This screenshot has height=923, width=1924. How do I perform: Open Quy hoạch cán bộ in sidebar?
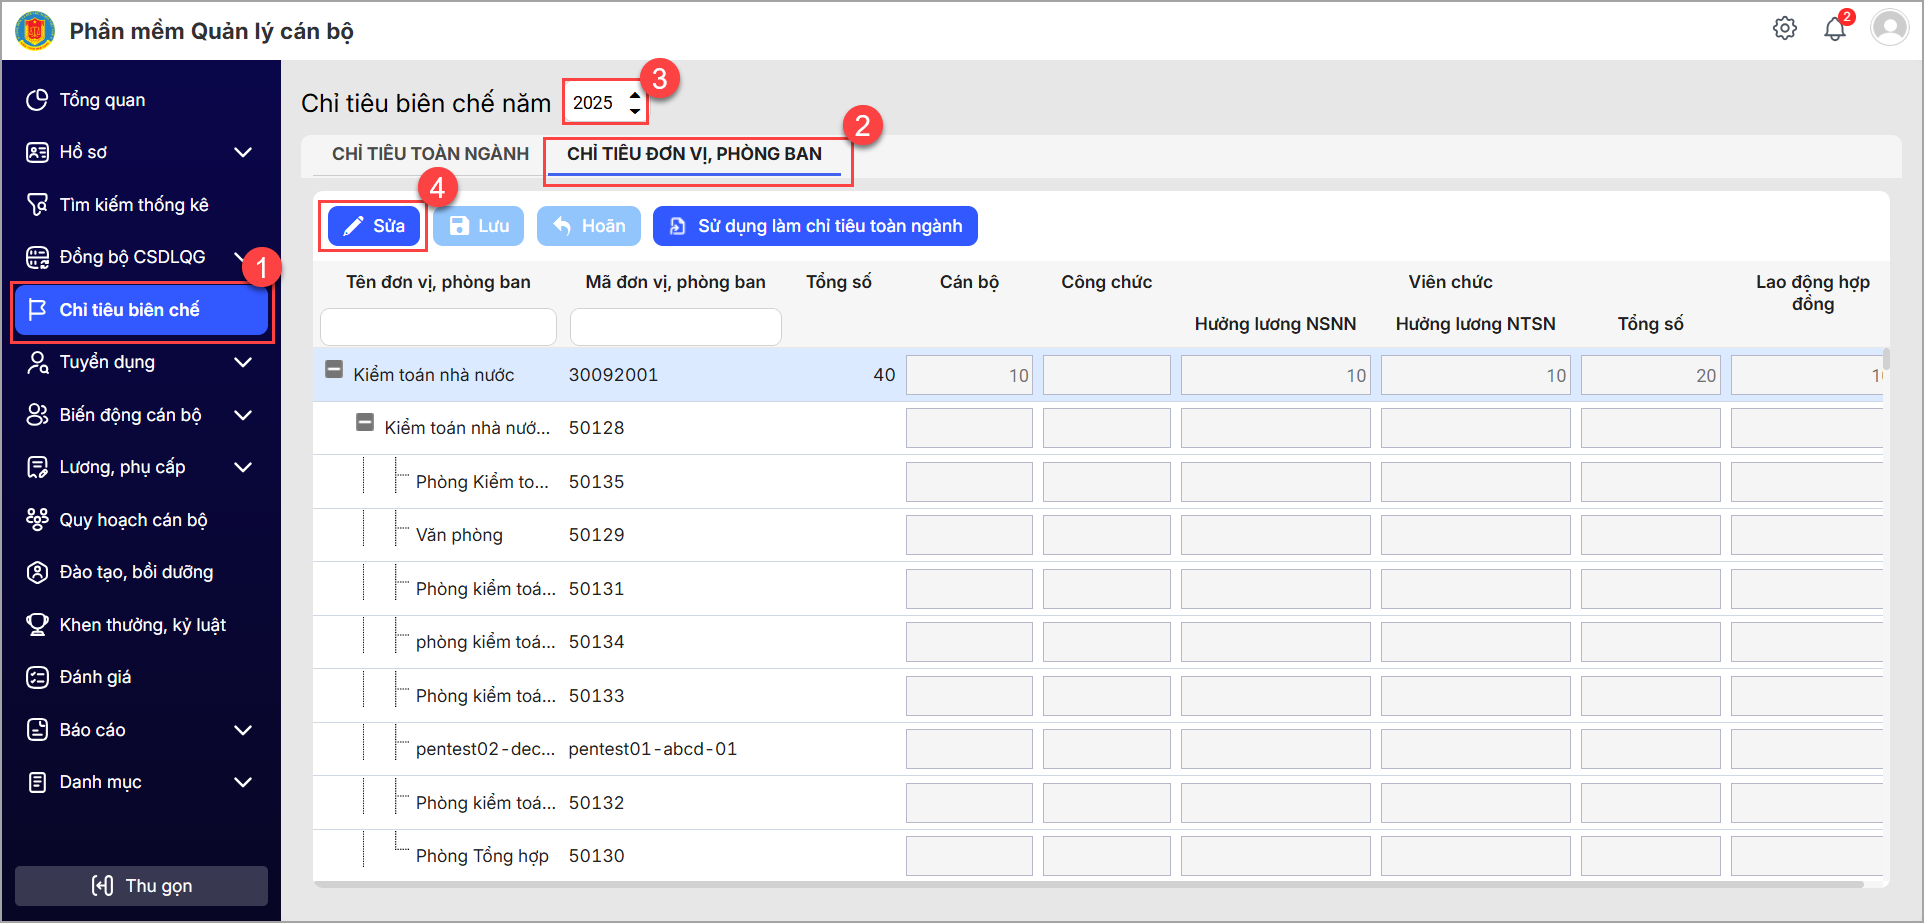(133, 520)
